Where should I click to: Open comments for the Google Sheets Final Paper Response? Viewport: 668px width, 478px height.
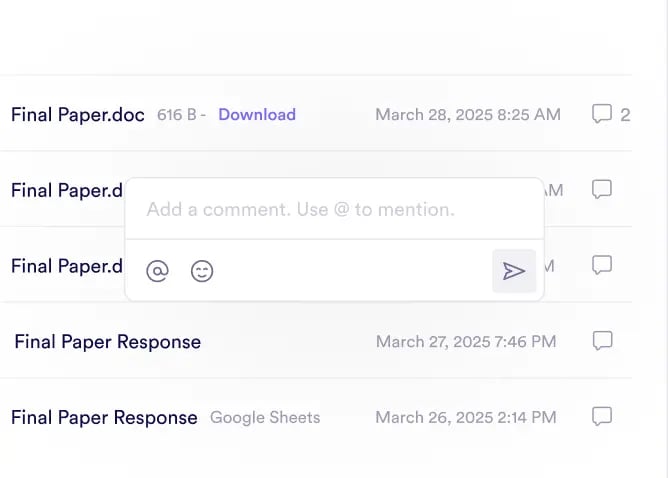[x=602, y=416]
